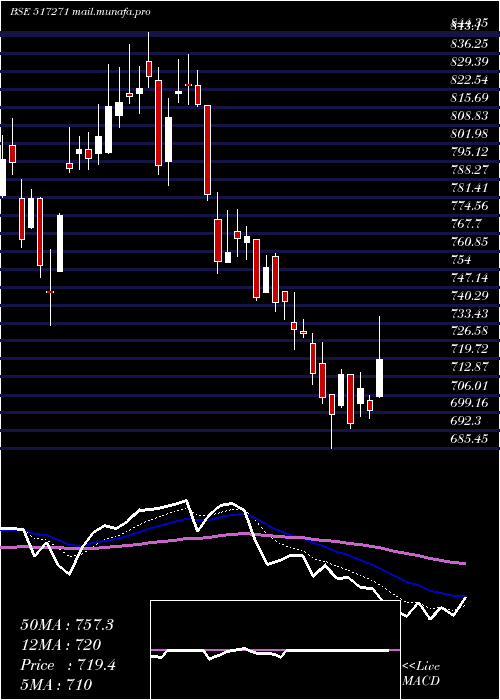Select the 706.01 price axis label
Viewport: 500px width, 700px height.
tap(469, 385)
